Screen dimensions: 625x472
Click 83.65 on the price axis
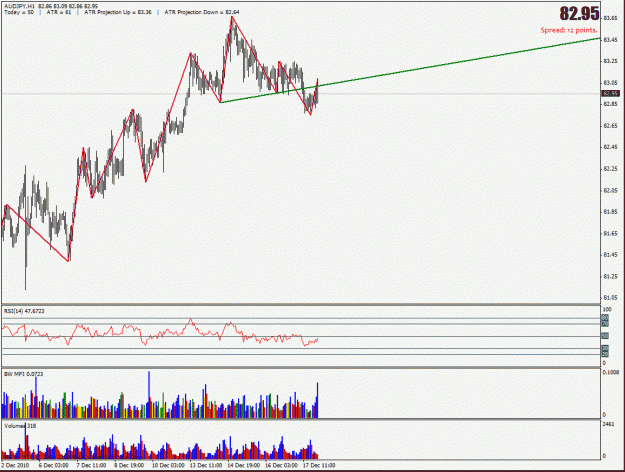pyautogui.click(x=611, y=18)
